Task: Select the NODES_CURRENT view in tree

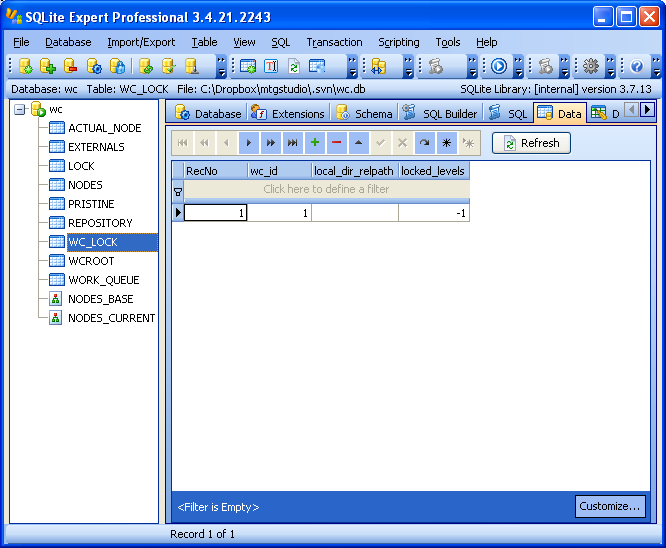Action: point(111,318)
